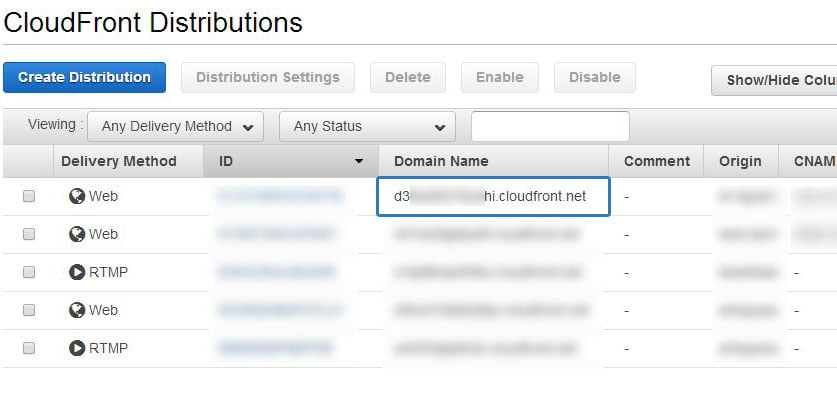The height and width of the screenshot is (415, 837).
Task: Select the first distribution's checkbox
Action: tap(29, 197)
